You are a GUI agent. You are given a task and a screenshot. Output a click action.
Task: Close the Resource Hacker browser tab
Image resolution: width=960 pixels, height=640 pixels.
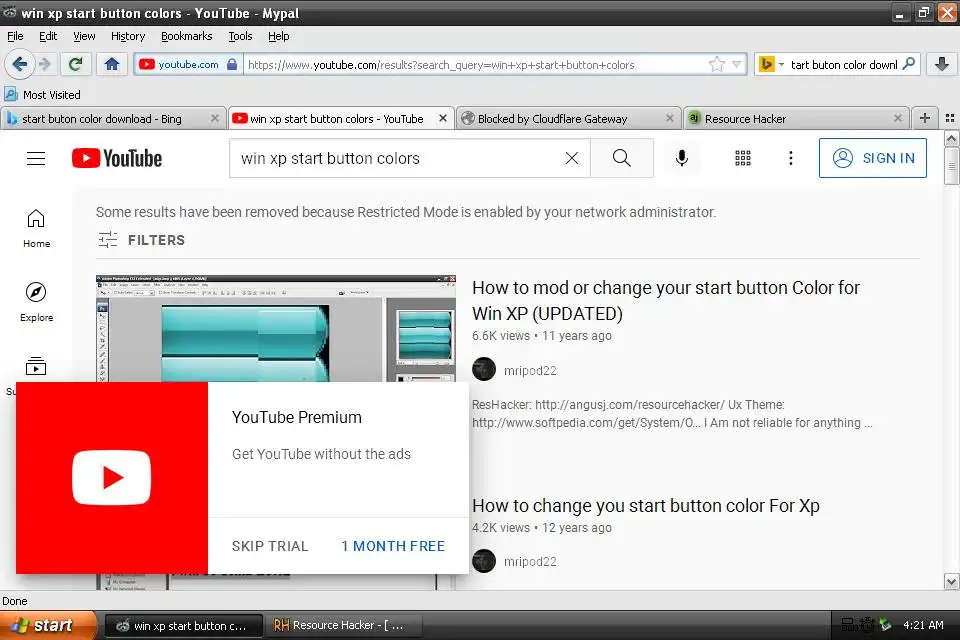pyautogui.click(x=898, y=118)
